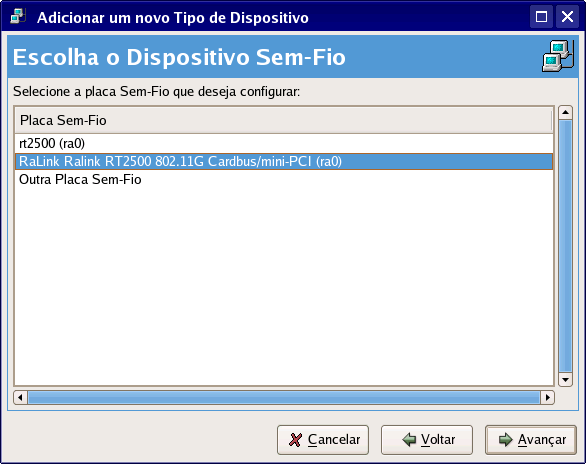The width and height of the screenshot is (586, 464).
Task: Click the window menu icon in title bar
Action: (x=18, y=17)
